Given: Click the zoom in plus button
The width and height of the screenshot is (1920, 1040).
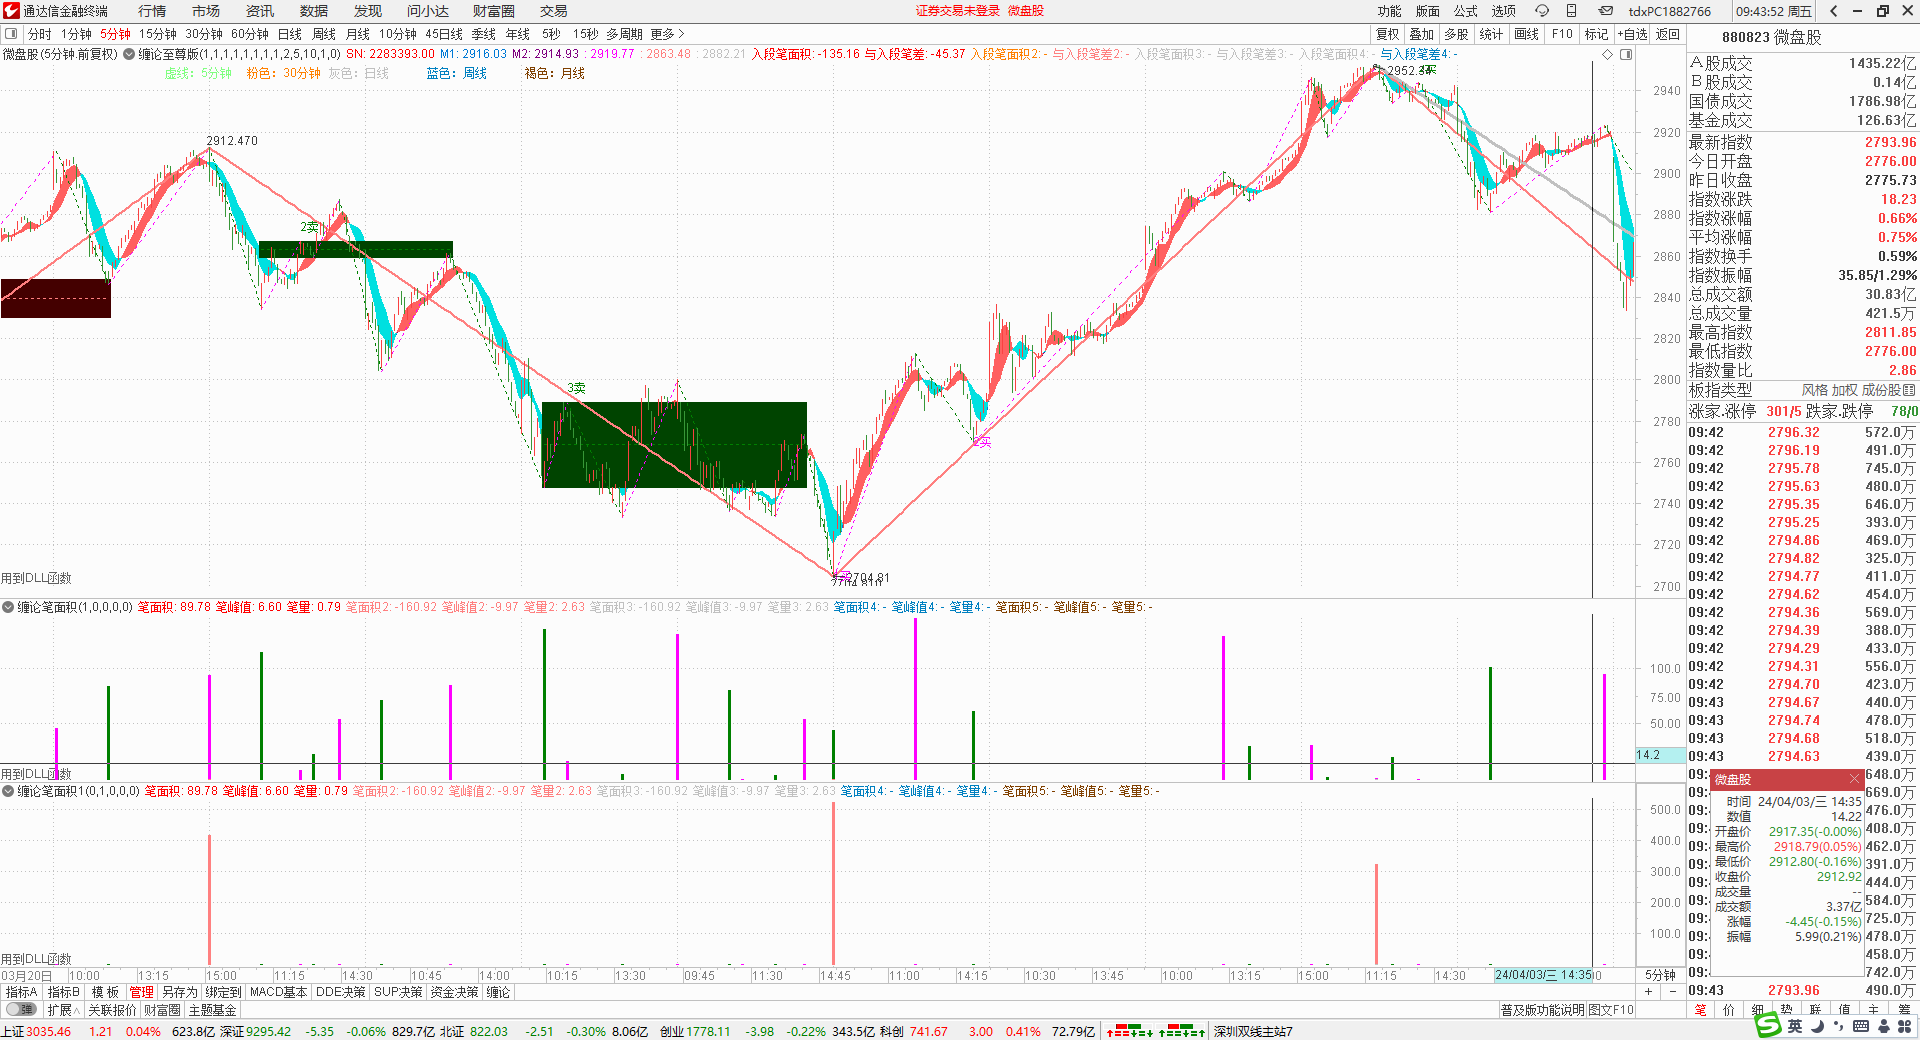Looking at the screenshot, I should tap(1648, 992).
